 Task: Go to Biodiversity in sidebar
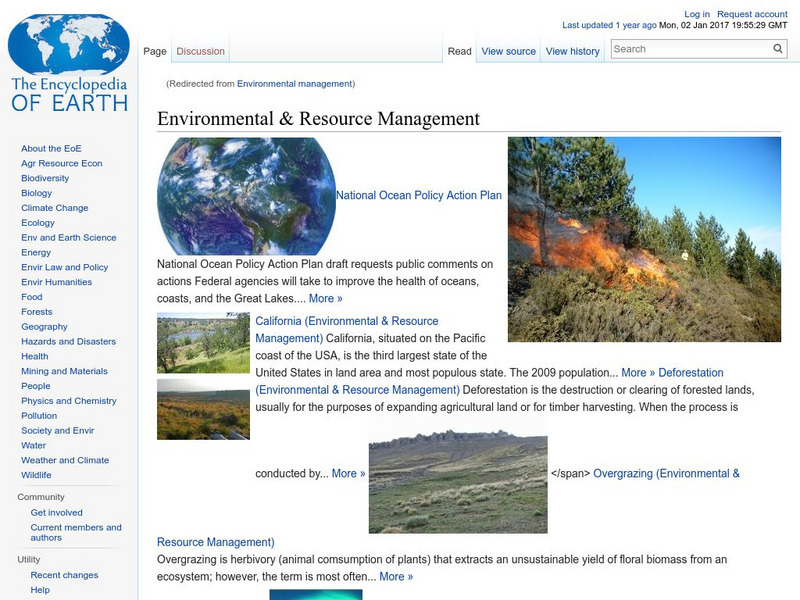(45, 178)
